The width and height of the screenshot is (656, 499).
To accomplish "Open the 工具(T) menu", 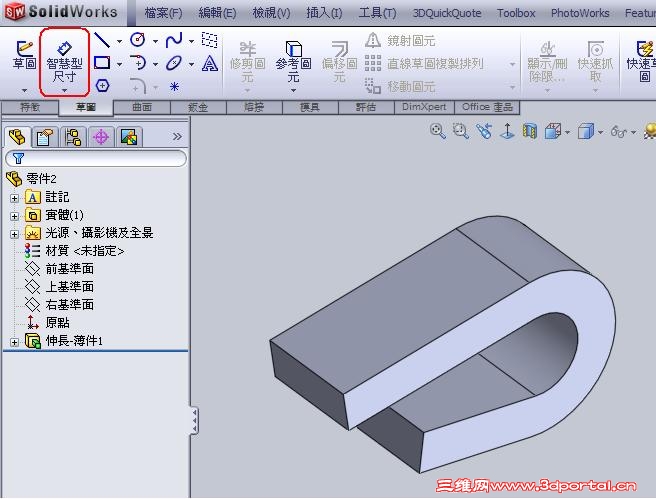I will pyautogui.click(x=377, y=13).
